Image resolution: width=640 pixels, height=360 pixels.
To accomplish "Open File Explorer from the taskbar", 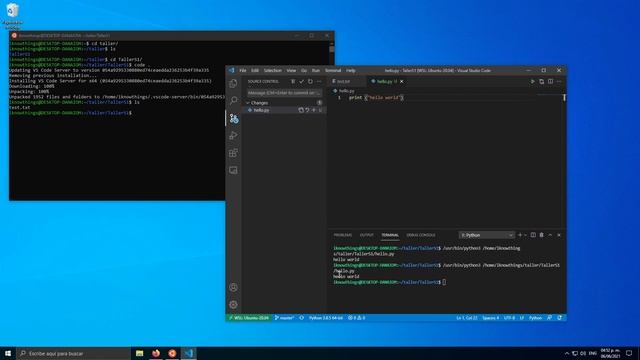I will click(140, 353).
